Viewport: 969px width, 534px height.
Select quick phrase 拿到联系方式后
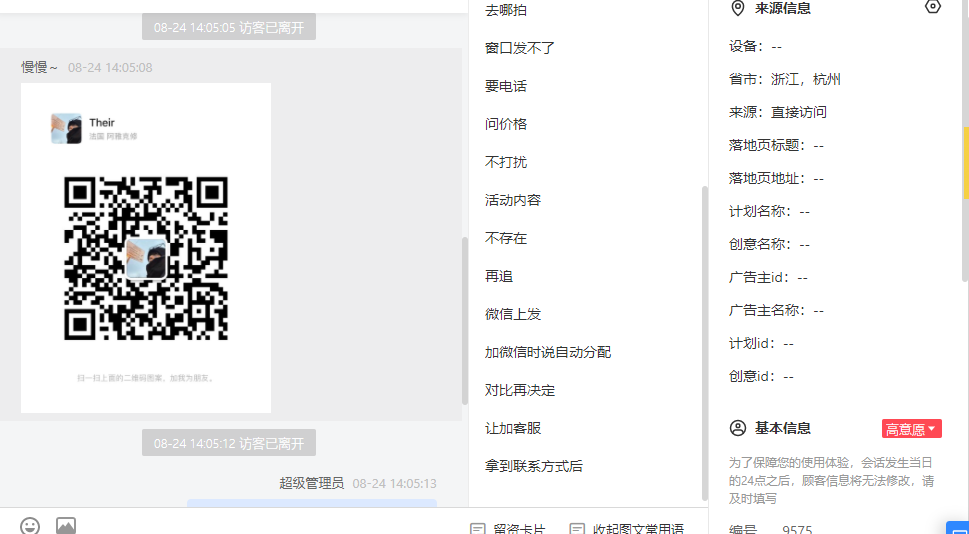[534, 466]
